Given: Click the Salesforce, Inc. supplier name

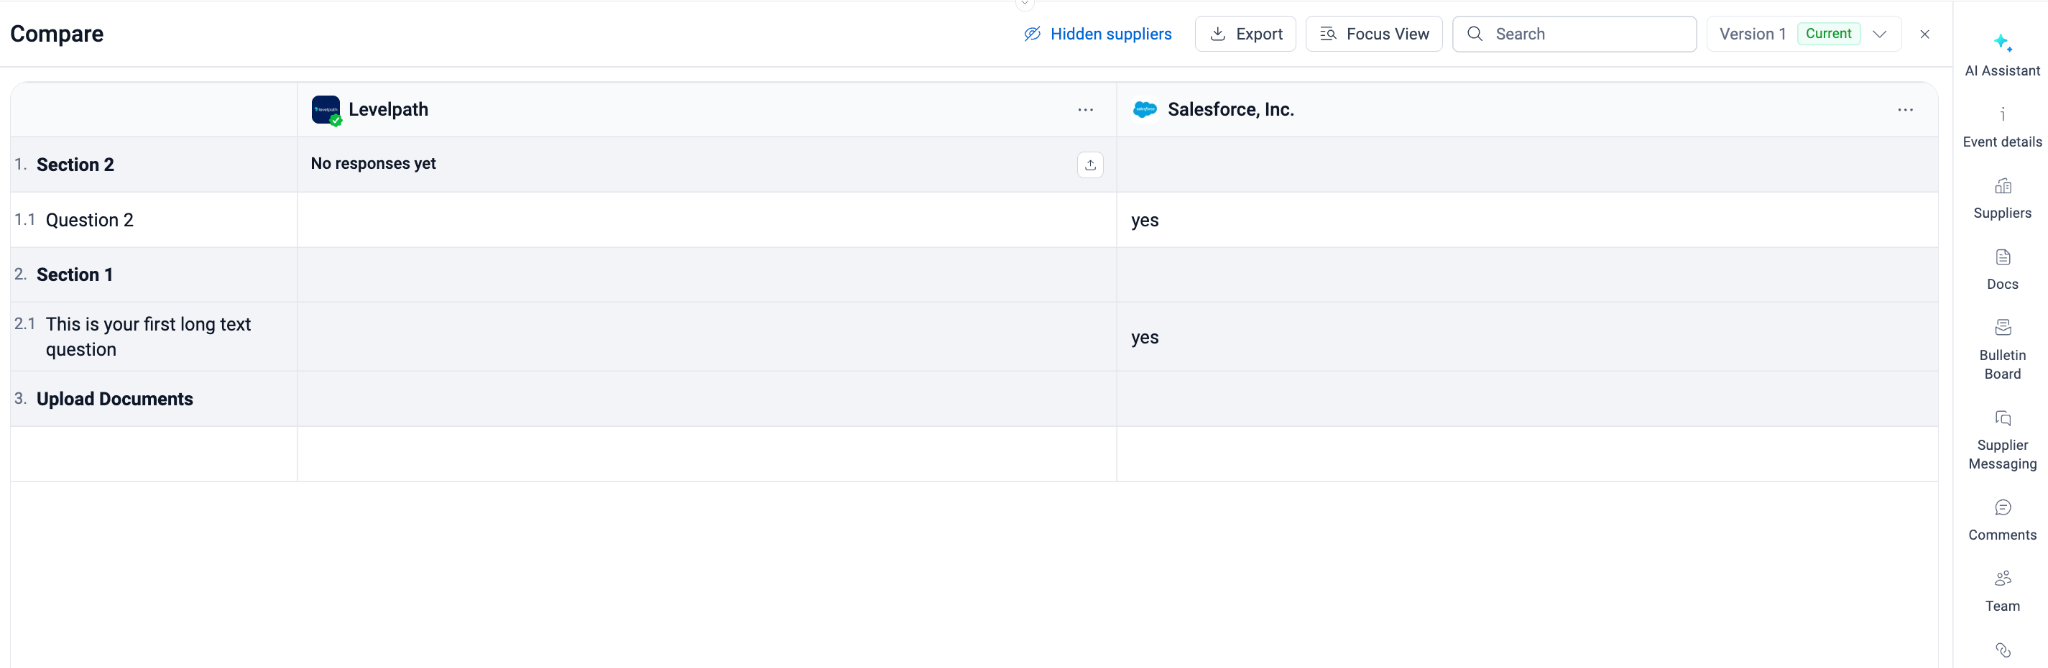Looking at the screenshot, I should click(1230, 110).
